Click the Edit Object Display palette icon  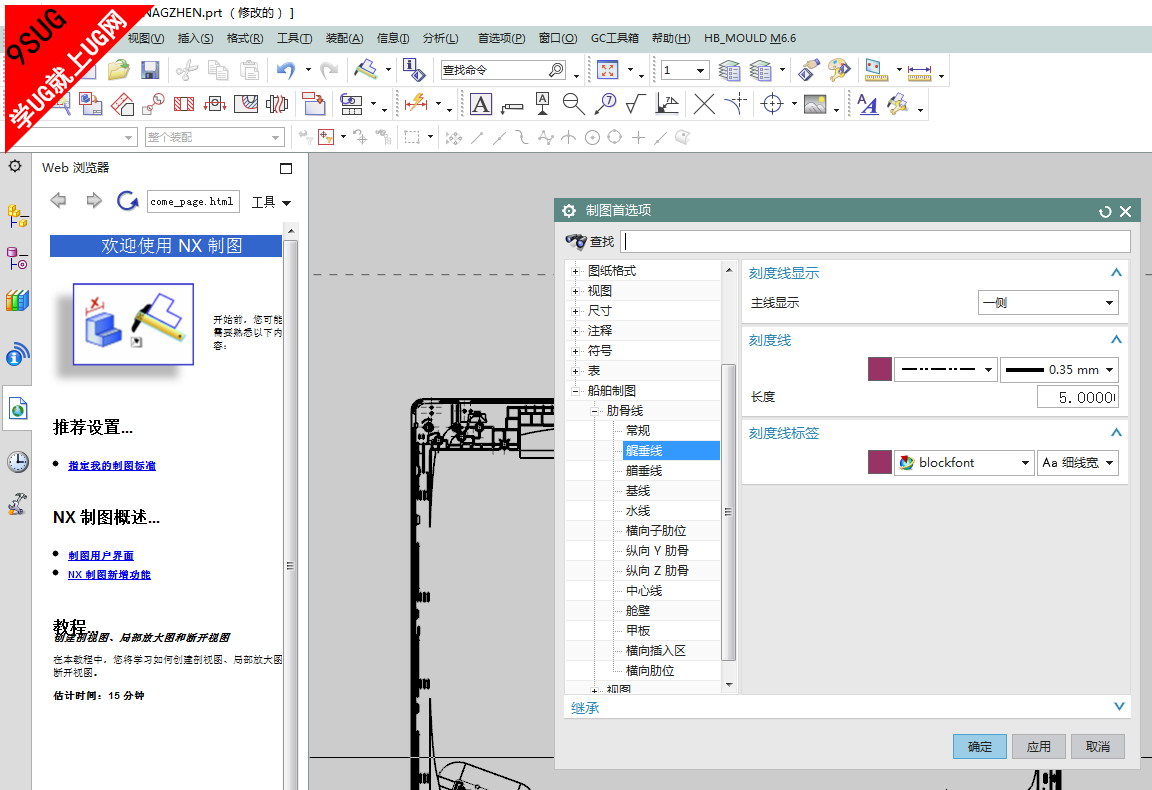[839, 71]
